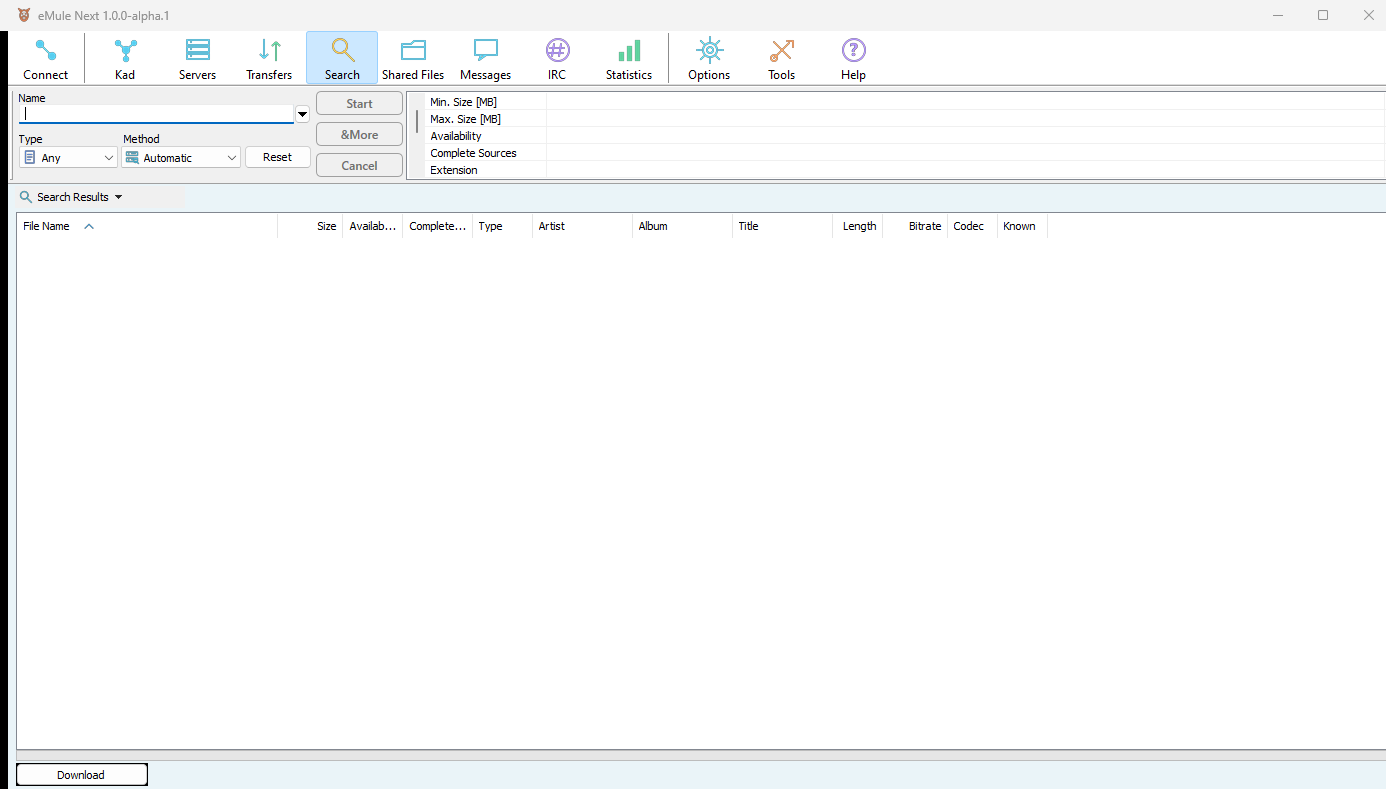Image resolution: width=1386 pixels, height=789 pixels.
Task: Click the Start search button
Action: [359, 104]
